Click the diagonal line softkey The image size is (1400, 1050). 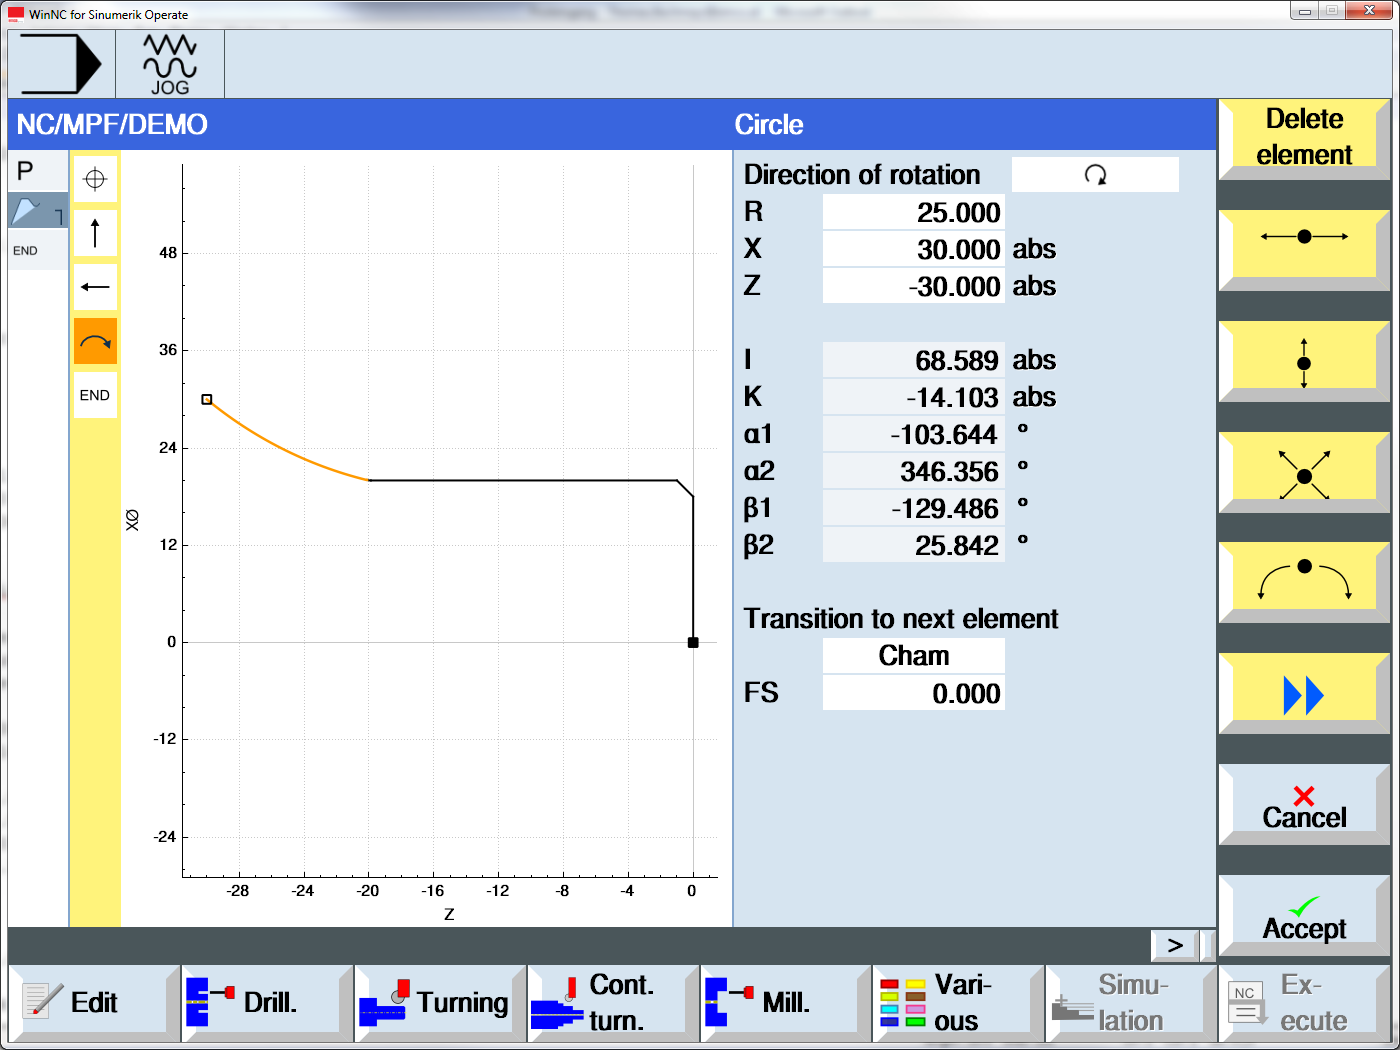point(1303,473)
